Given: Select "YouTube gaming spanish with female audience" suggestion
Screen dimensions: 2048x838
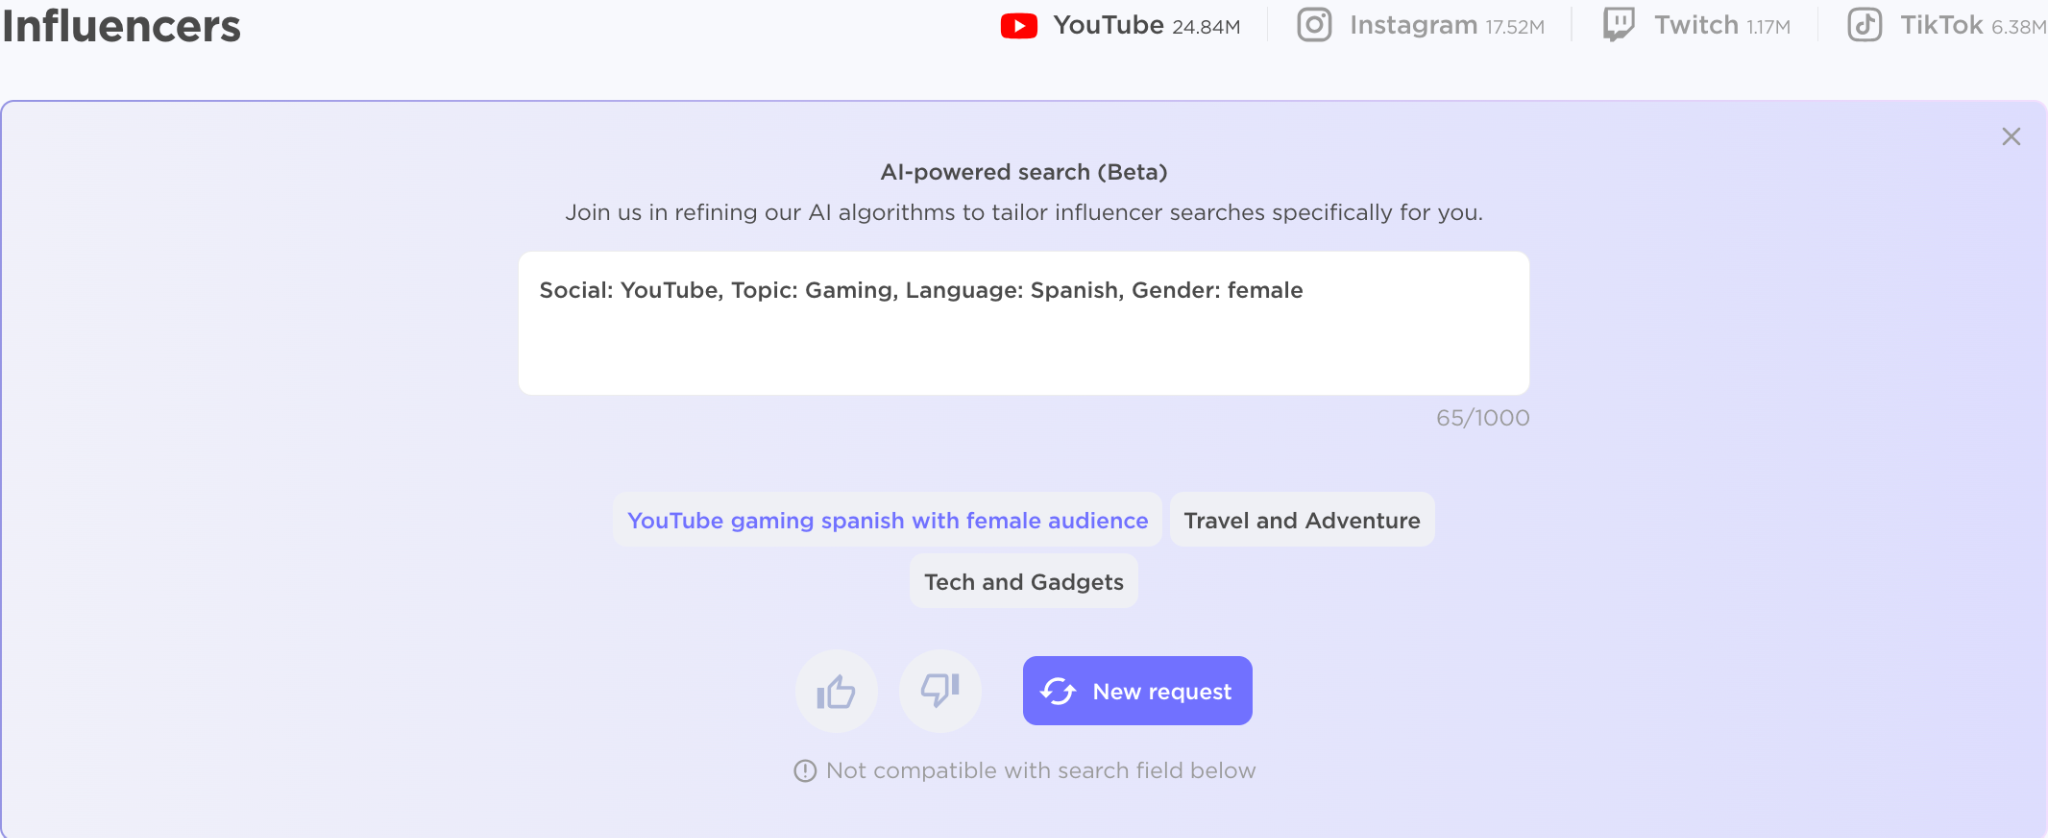Looking at the screenshot, I should (x=887, y=521).
